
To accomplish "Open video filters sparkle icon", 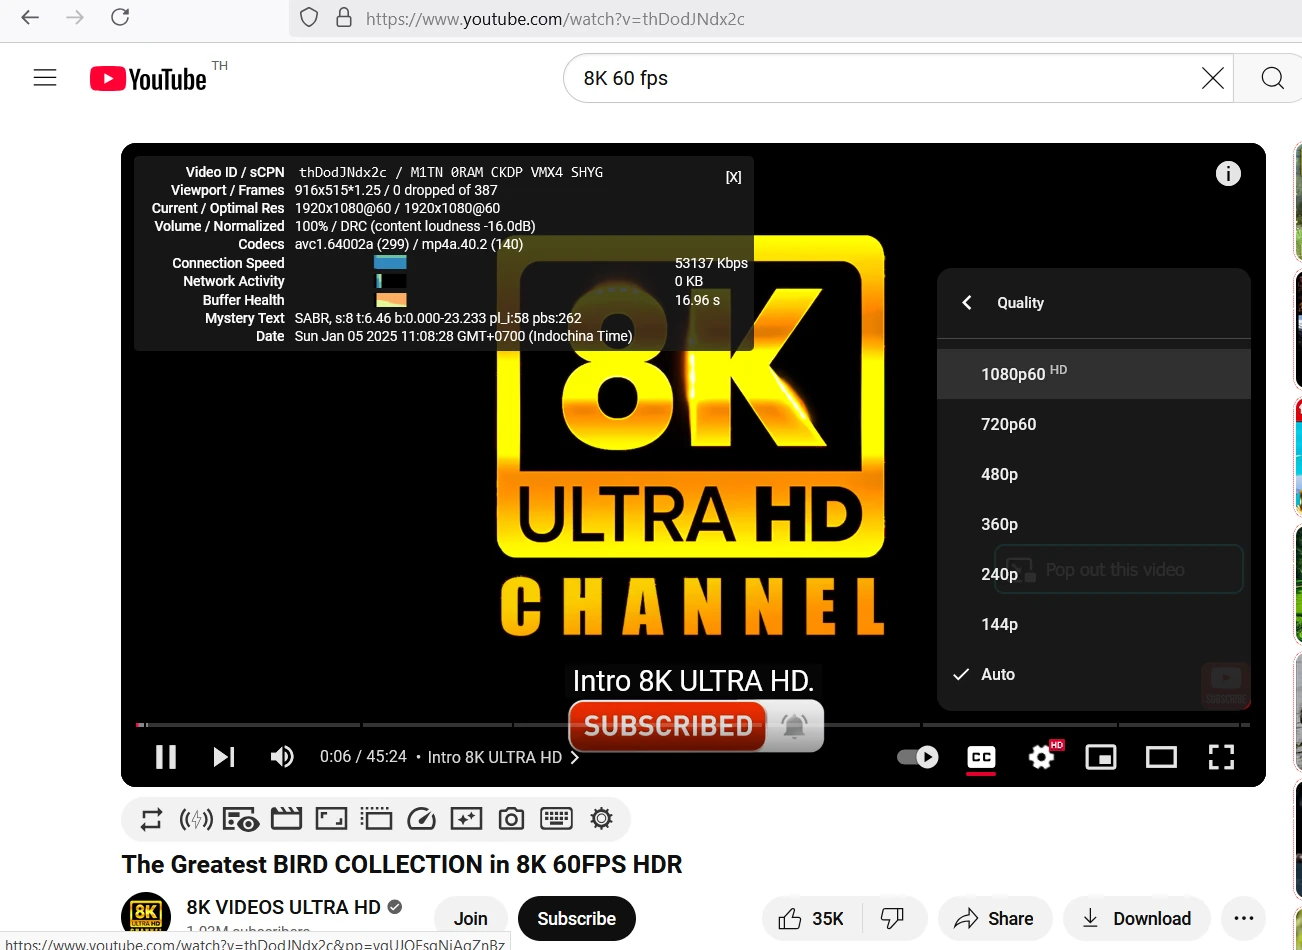I will click(466, 820).
